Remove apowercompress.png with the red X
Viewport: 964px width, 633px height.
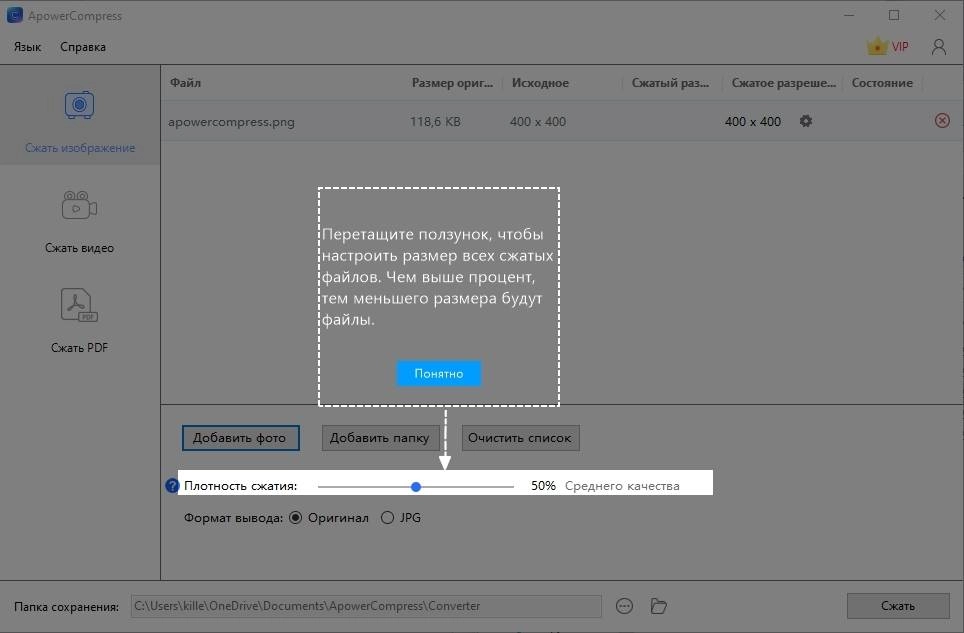(x=942, y=120)
